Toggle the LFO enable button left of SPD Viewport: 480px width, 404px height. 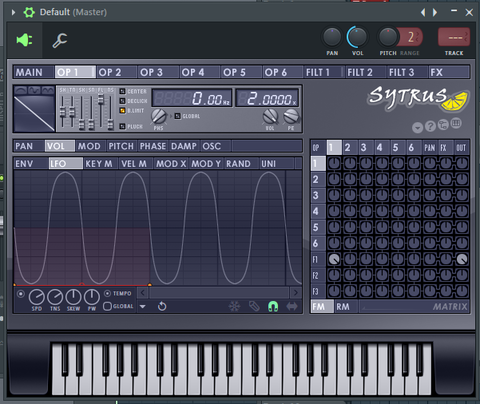point(21,294)
